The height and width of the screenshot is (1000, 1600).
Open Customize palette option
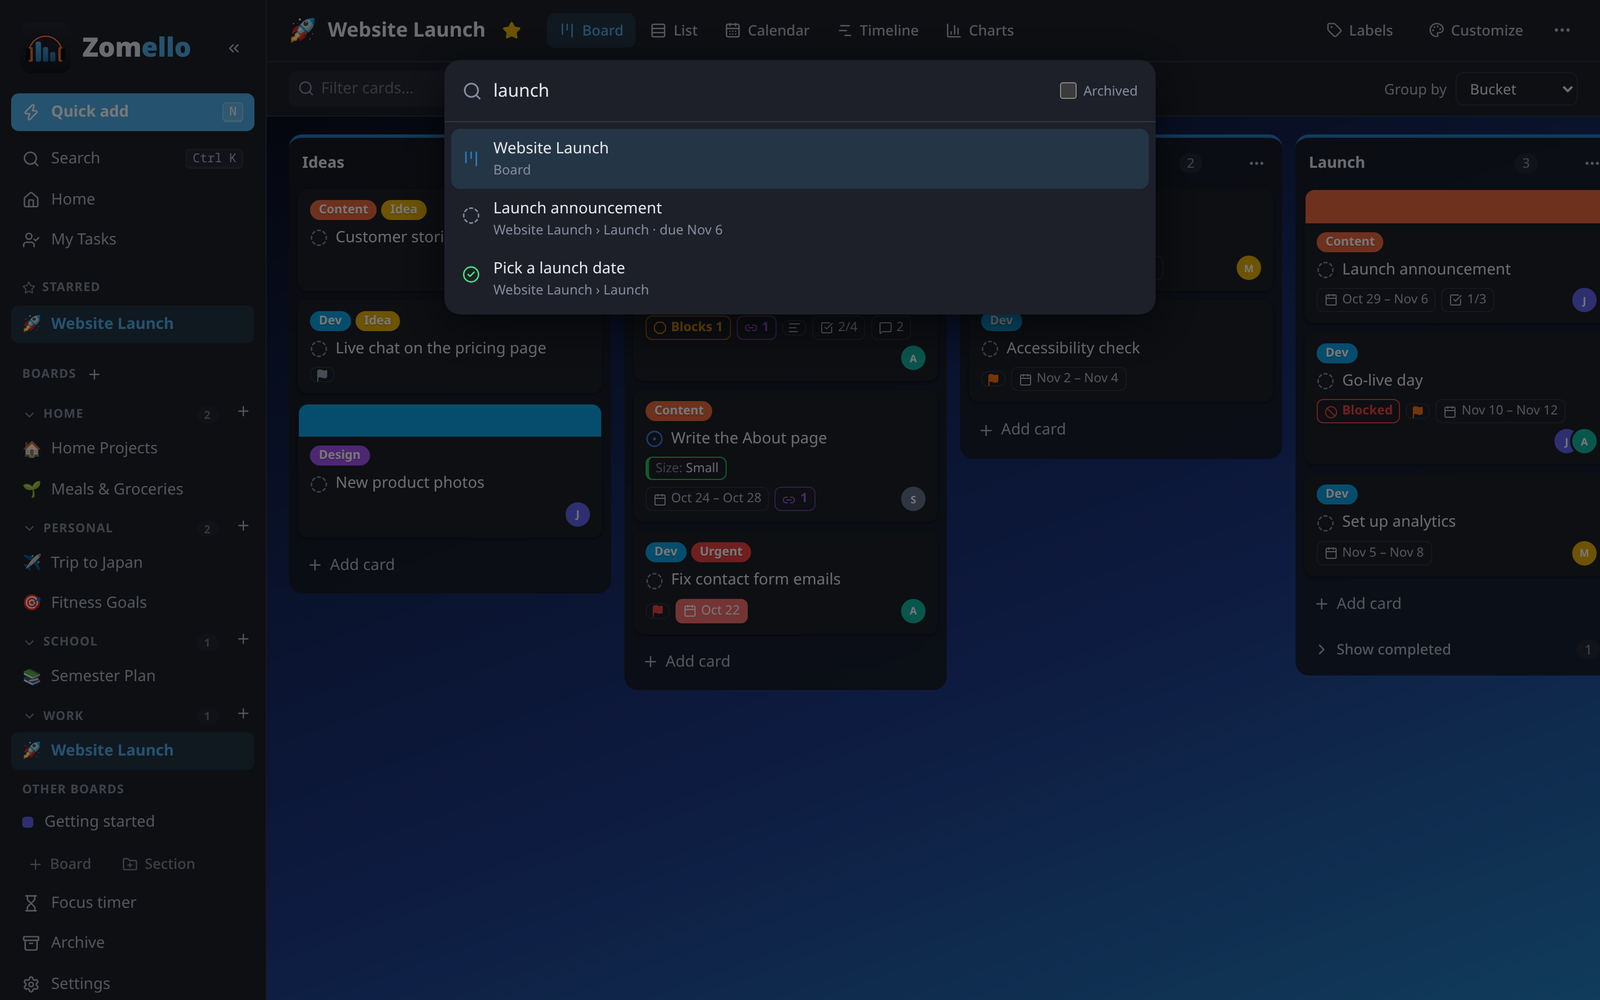pyautogui.click(x=1475, y=30)
